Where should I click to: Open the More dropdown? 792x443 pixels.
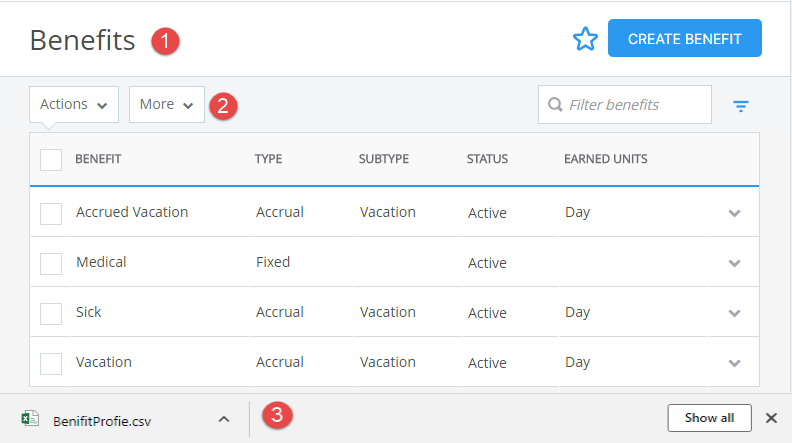click(167, 105)
